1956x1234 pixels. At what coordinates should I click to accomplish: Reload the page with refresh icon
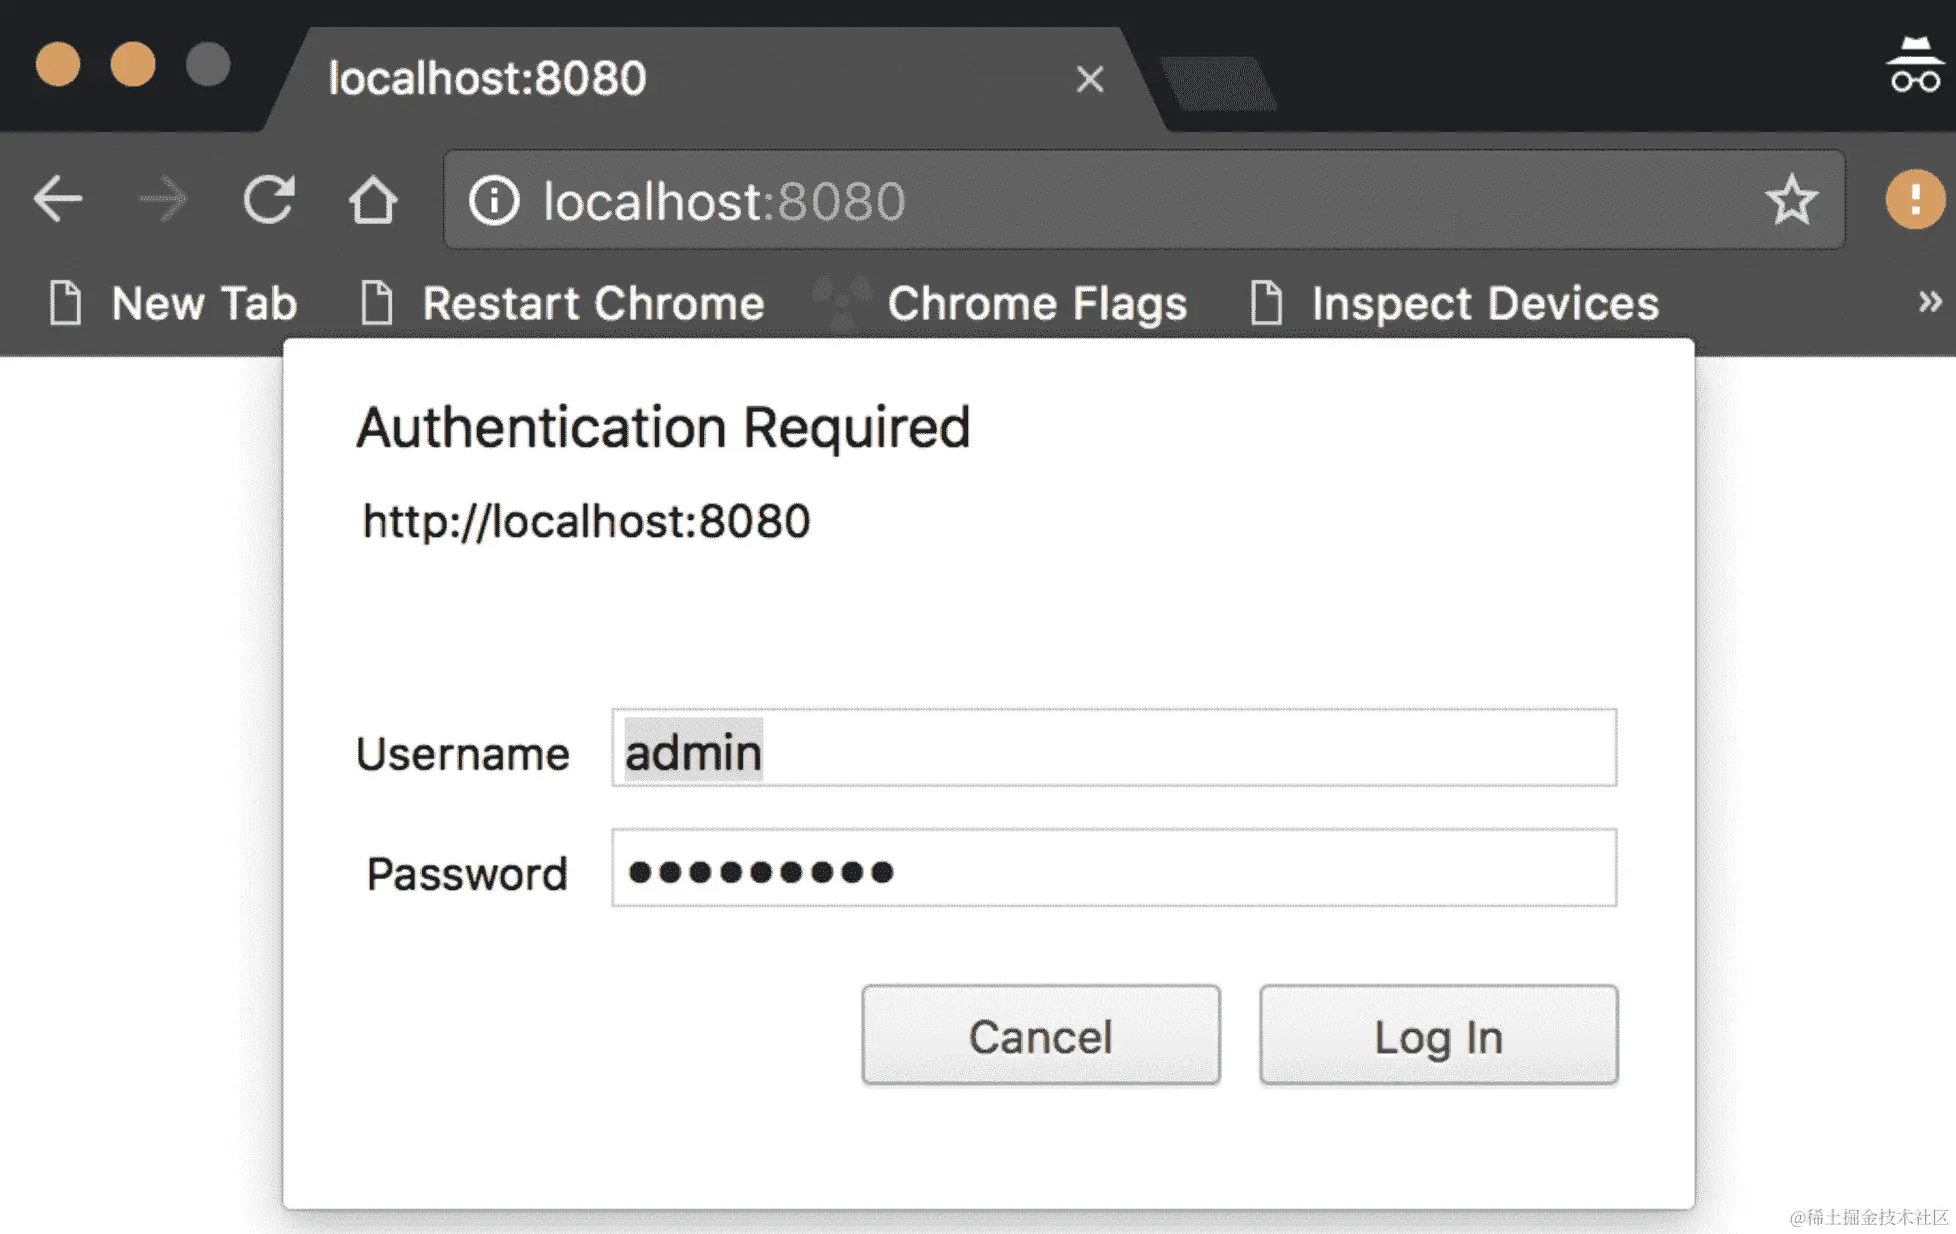point(269,199)
